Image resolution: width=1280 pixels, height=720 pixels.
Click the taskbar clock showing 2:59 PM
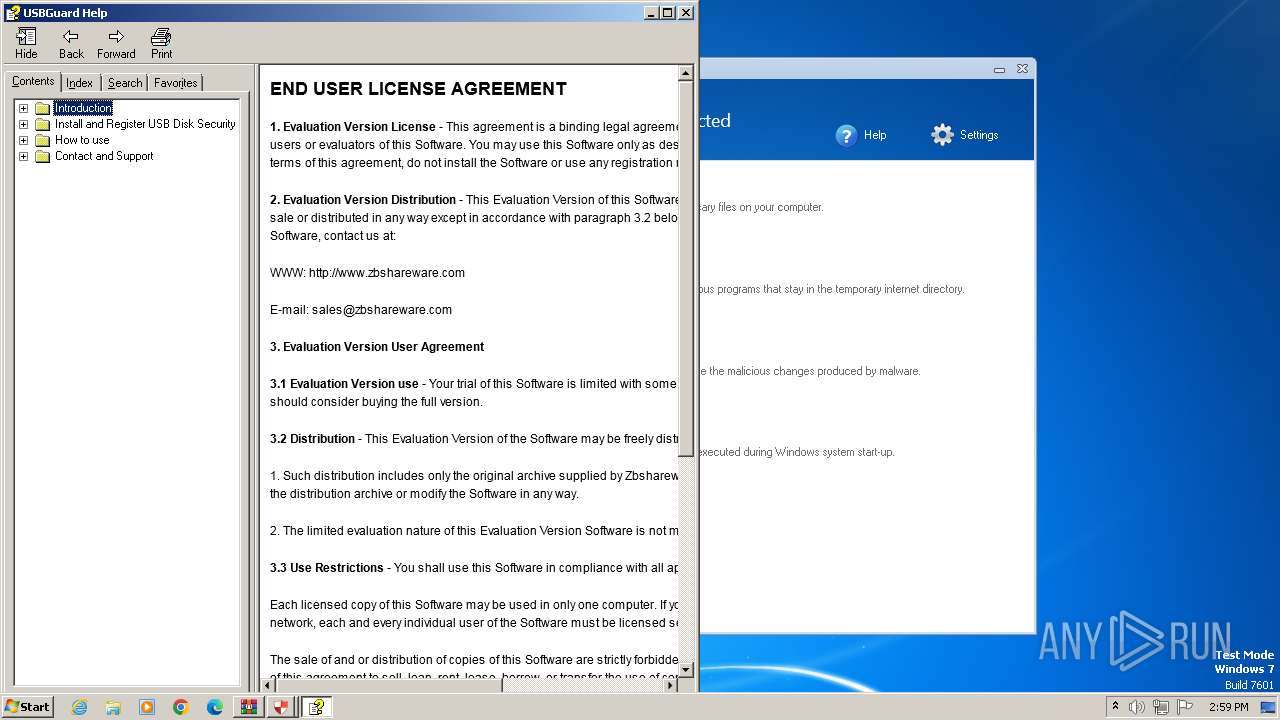(x=1228, y=707)
